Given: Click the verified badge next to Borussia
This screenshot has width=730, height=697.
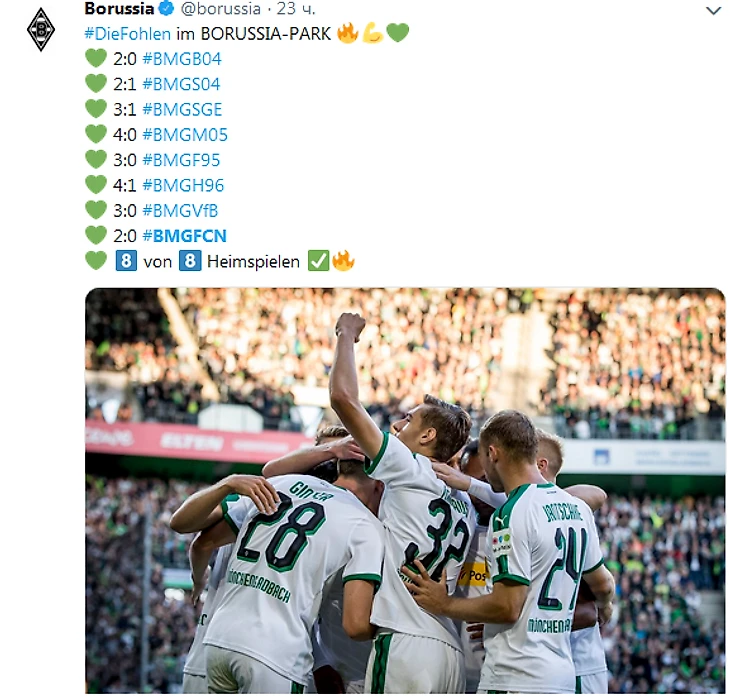Looking at the screenshot, I should pos(166,8).
